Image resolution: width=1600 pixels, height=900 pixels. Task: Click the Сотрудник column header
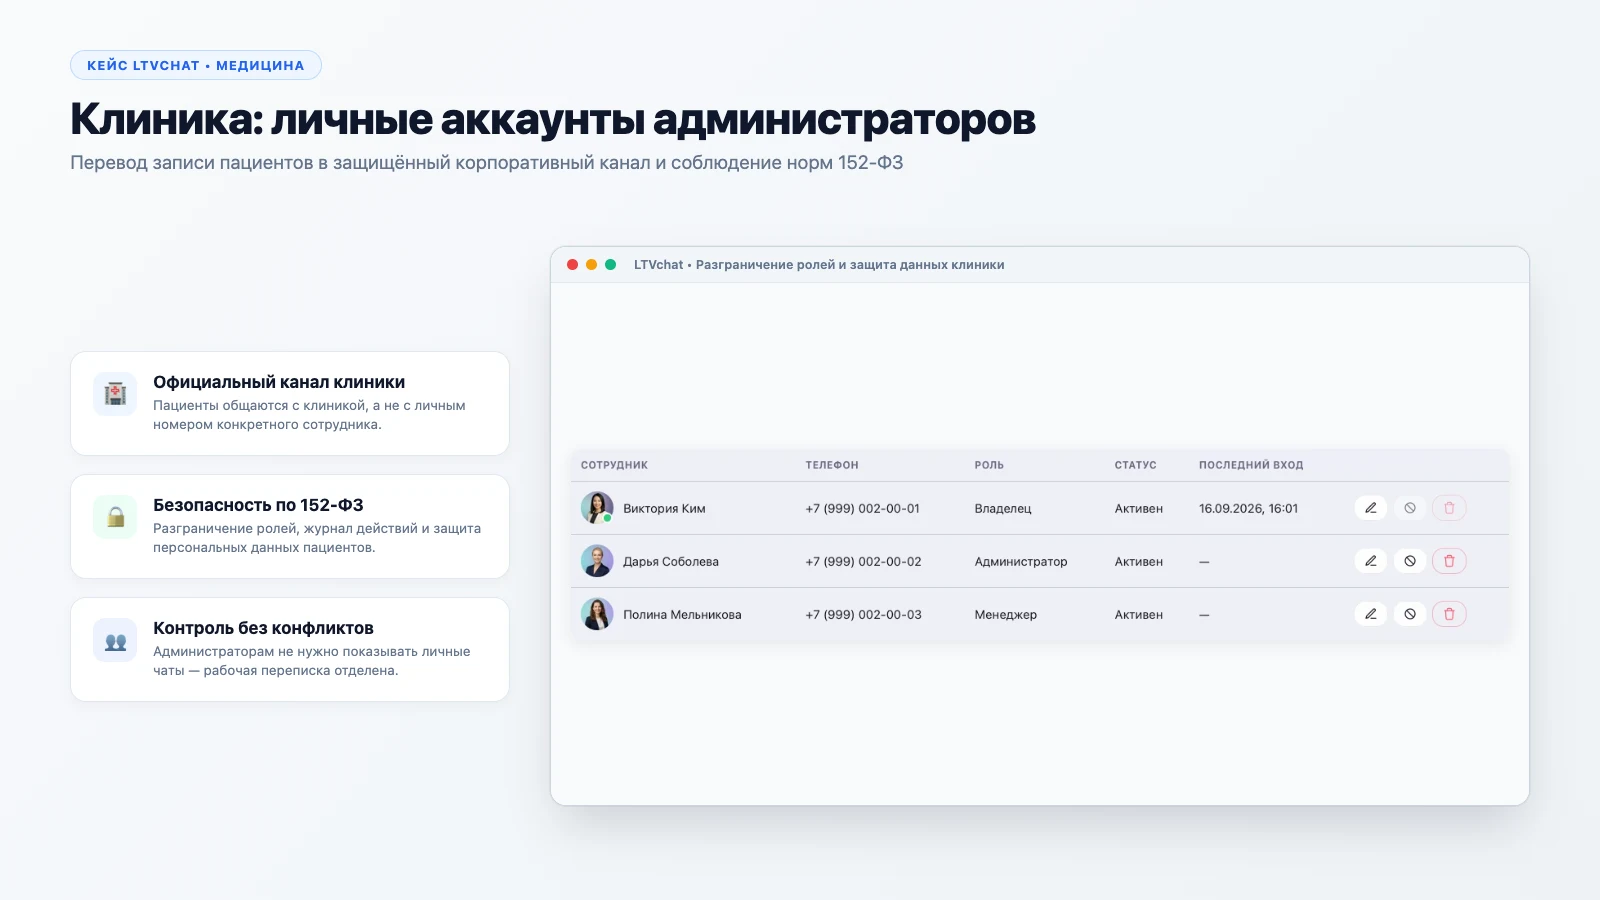pyautogui.click(x=614, y=465)
